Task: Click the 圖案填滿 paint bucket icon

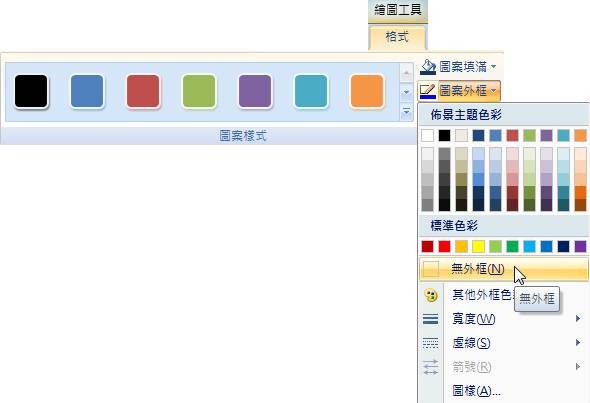Action: pos(428,67)
